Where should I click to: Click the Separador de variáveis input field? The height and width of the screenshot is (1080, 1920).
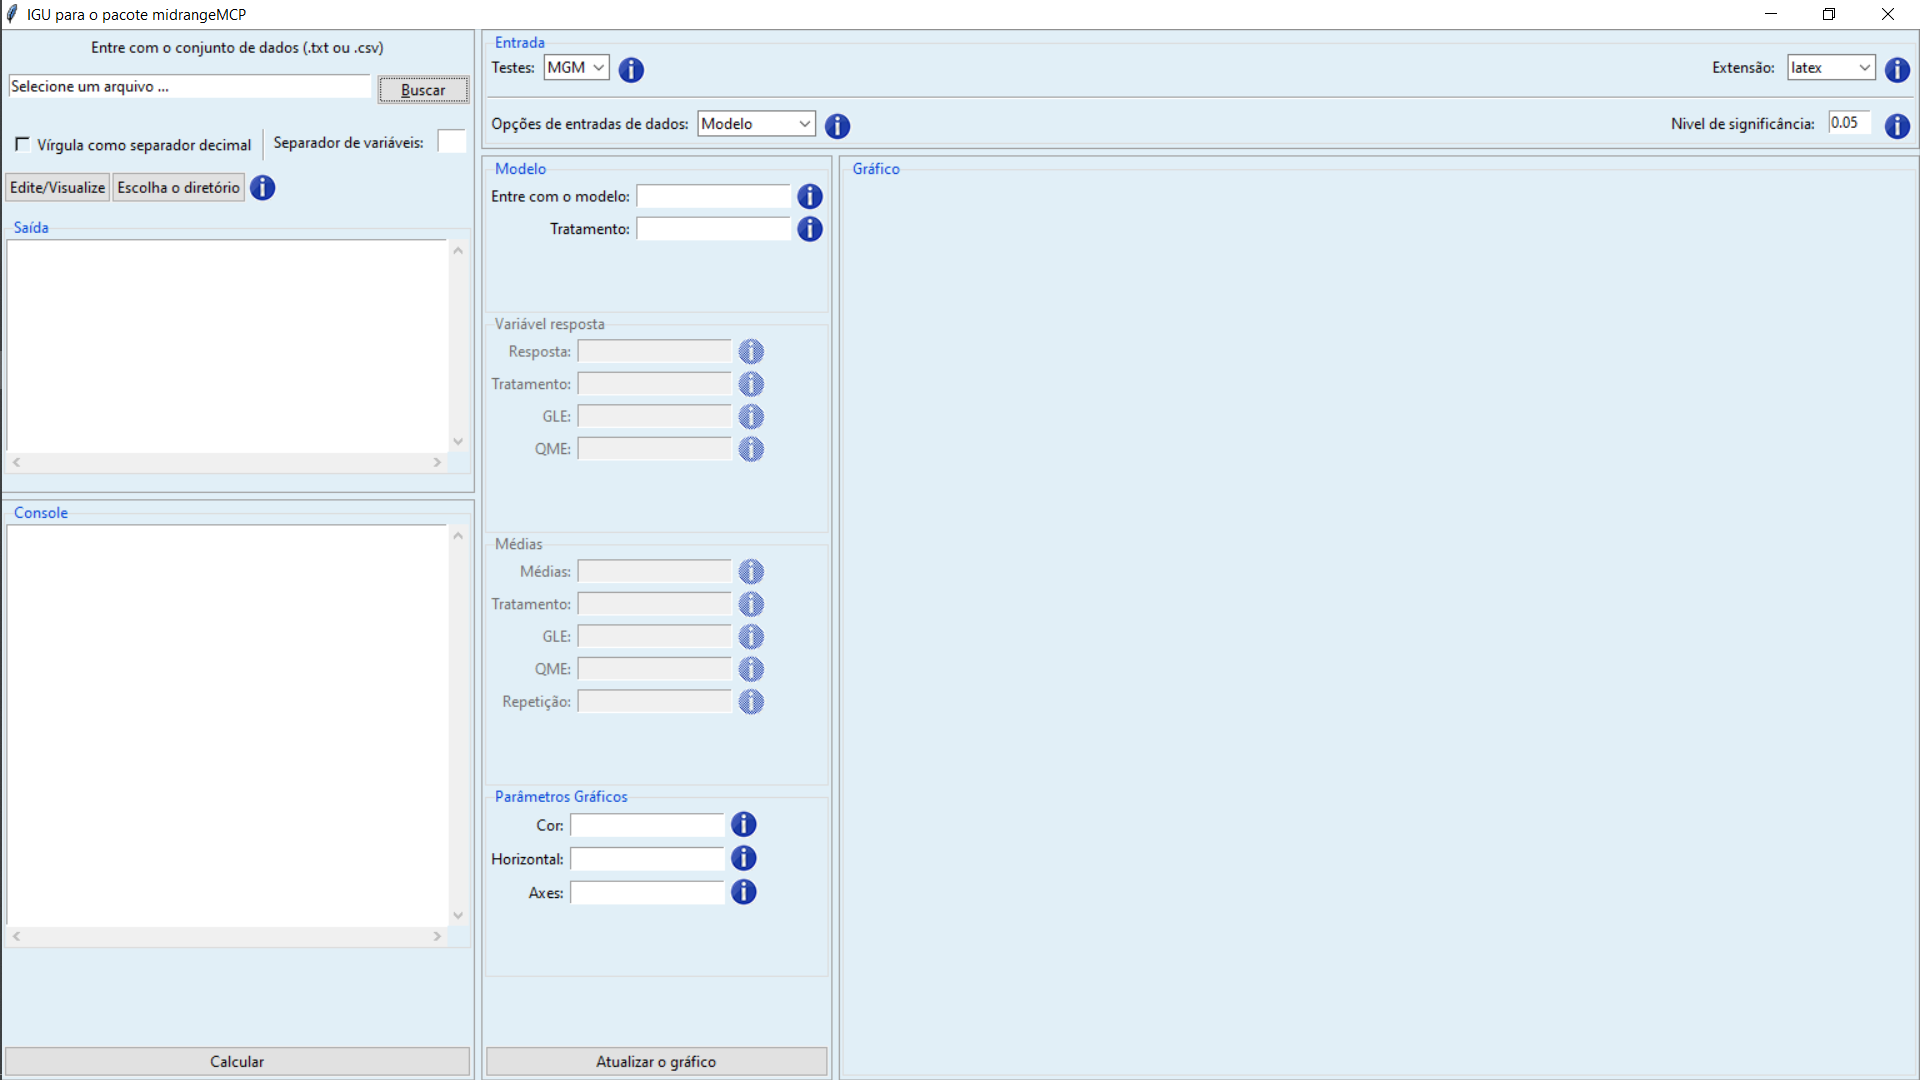click(x=451, y=142)
